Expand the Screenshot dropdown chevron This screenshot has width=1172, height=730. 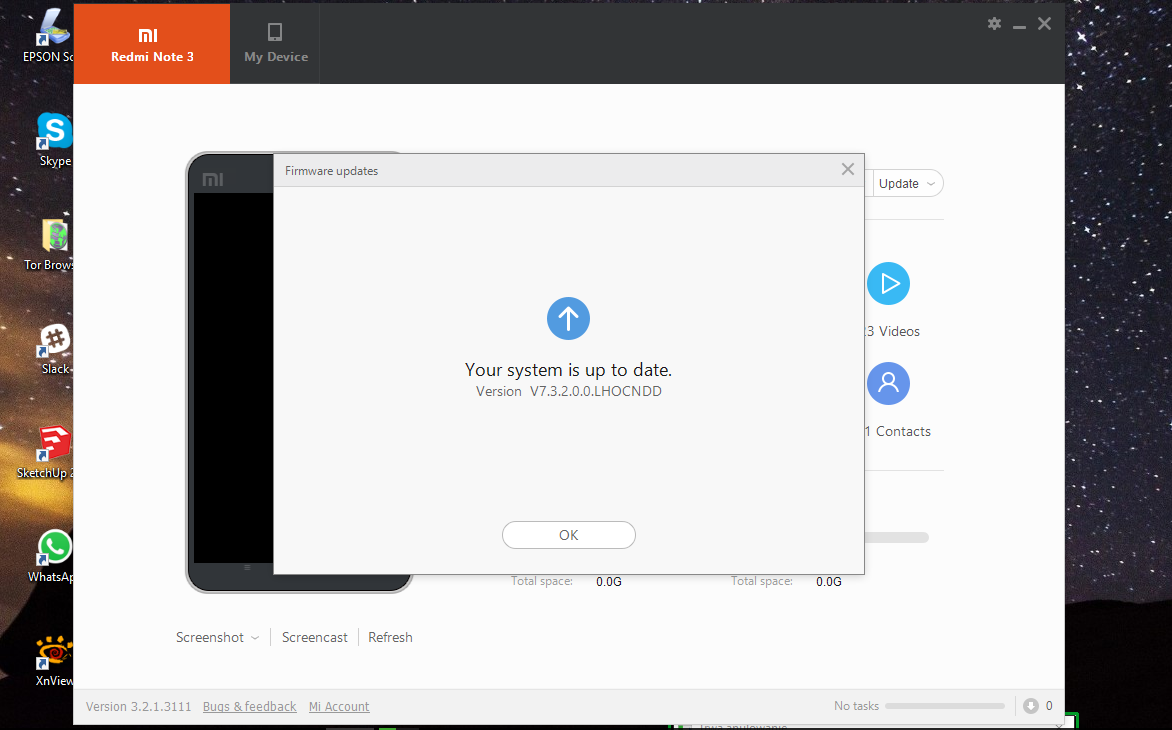(255, 638)
